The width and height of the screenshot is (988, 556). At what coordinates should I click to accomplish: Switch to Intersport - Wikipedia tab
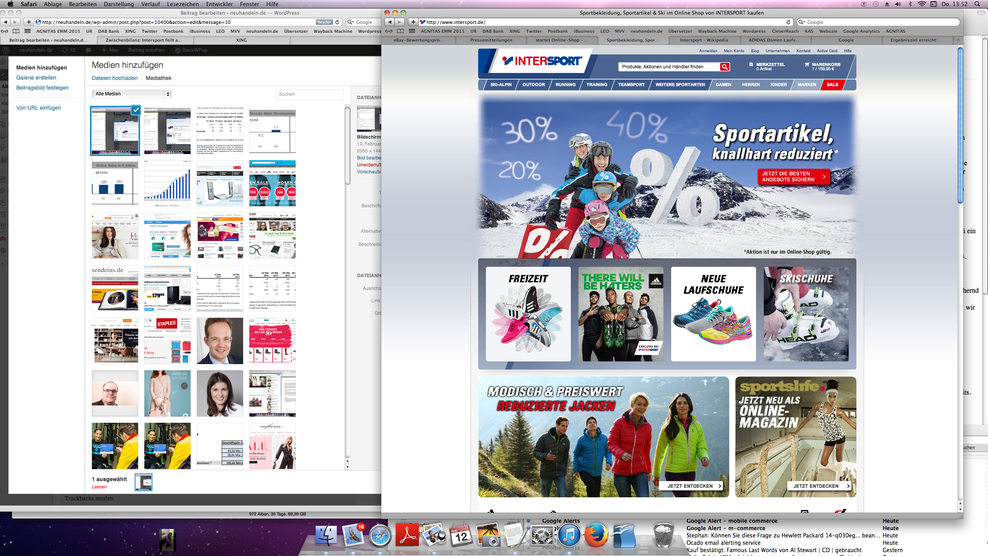703,40
